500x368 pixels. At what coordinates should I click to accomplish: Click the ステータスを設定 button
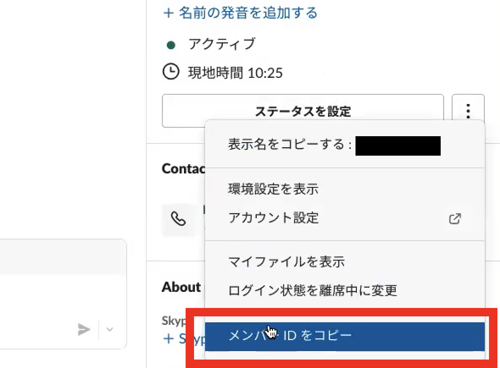point(303,111)
